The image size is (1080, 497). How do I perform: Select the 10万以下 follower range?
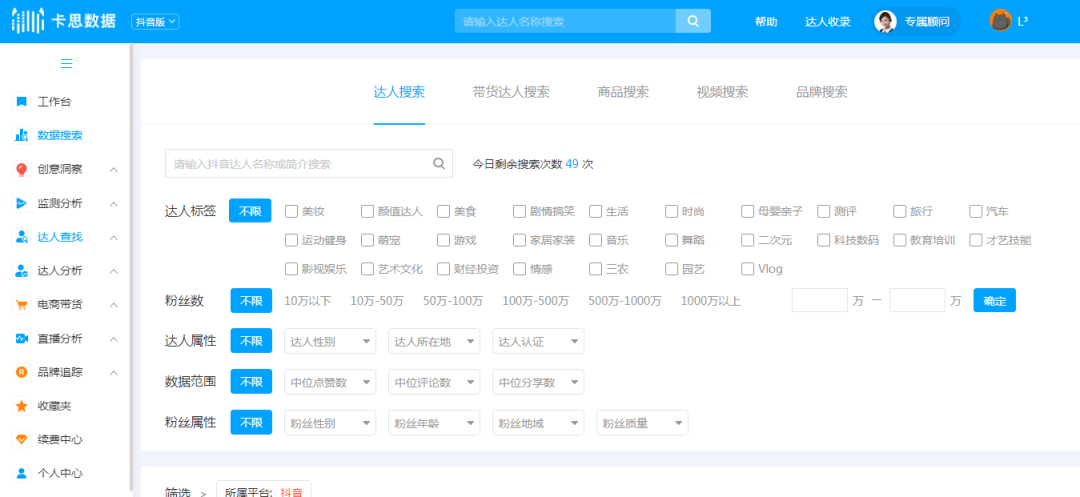tap(308, 301)
